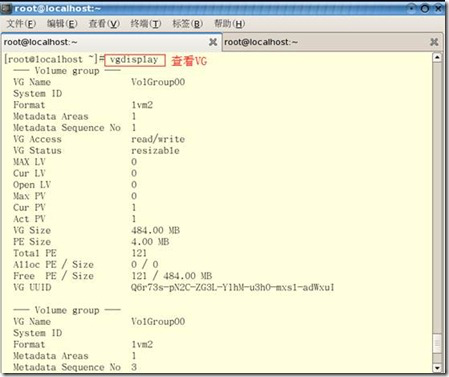Image resolution: width=449 pixels, height=377 pixels.
Task: Click the PE Size value 4.00 MB
Action: coord(150,242)
